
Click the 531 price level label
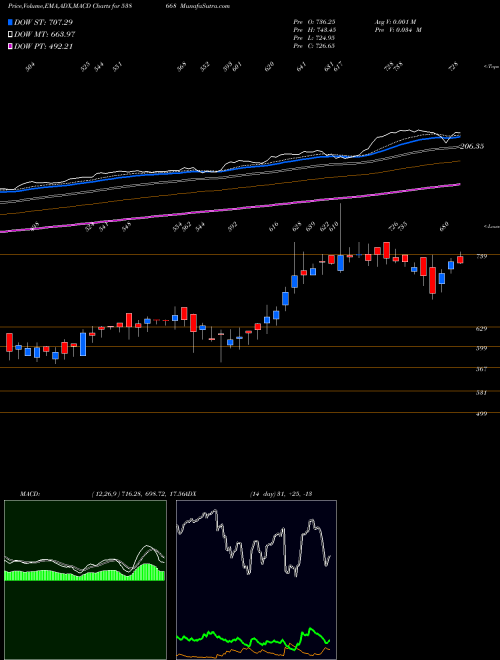pyautogui.click(x=481, y=393)
